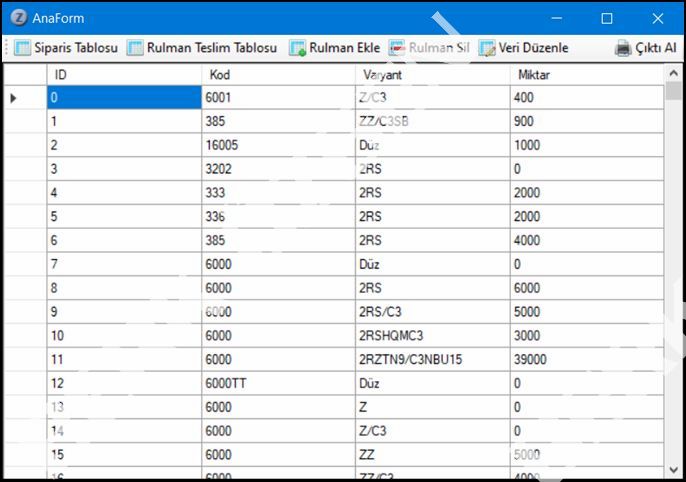This screenshot has height=482, width=686.
Task: Open the Sipariş Tablosu label
Action: [x=76, y=48]
